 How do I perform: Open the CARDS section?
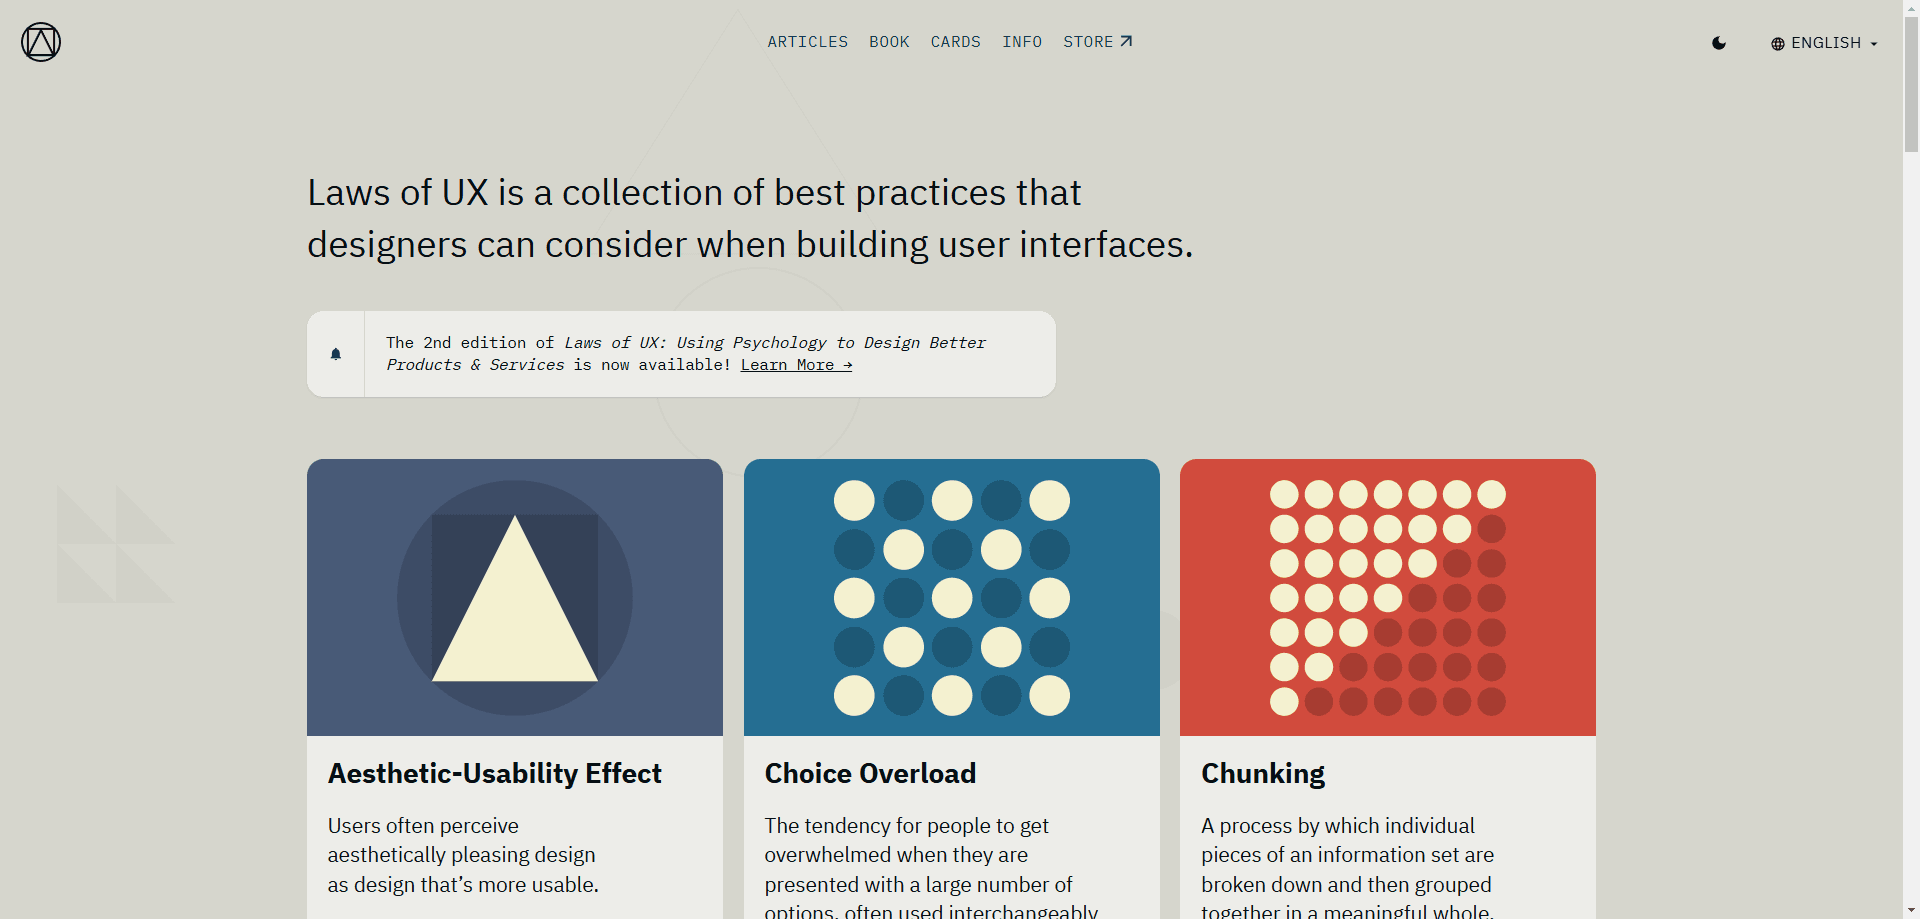tap(955, 42)
